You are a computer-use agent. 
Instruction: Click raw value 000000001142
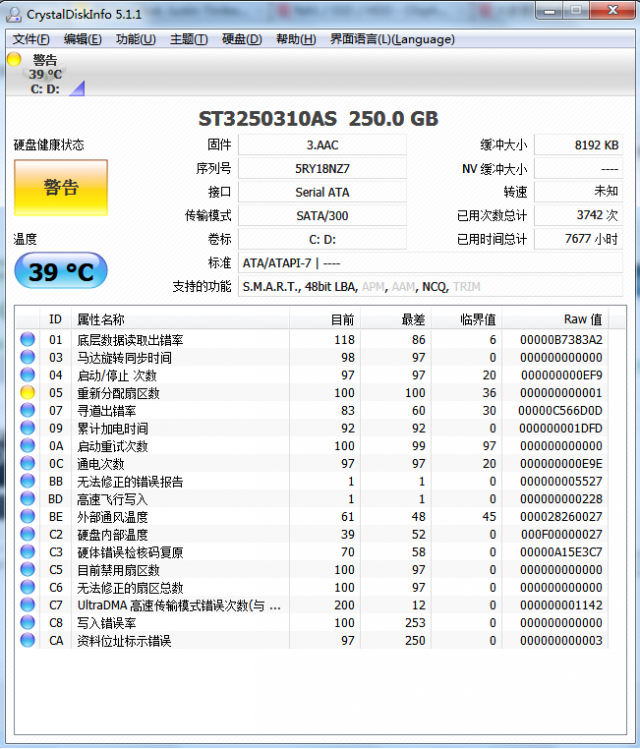click(x=561, y=605)
